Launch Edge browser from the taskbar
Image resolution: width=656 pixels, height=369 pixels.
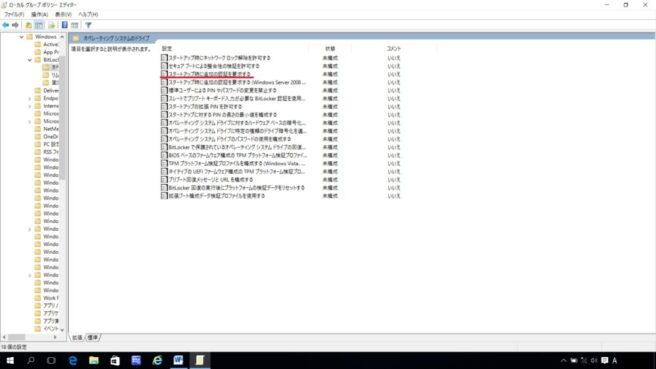pyautogui.click(x=73, y=360)
